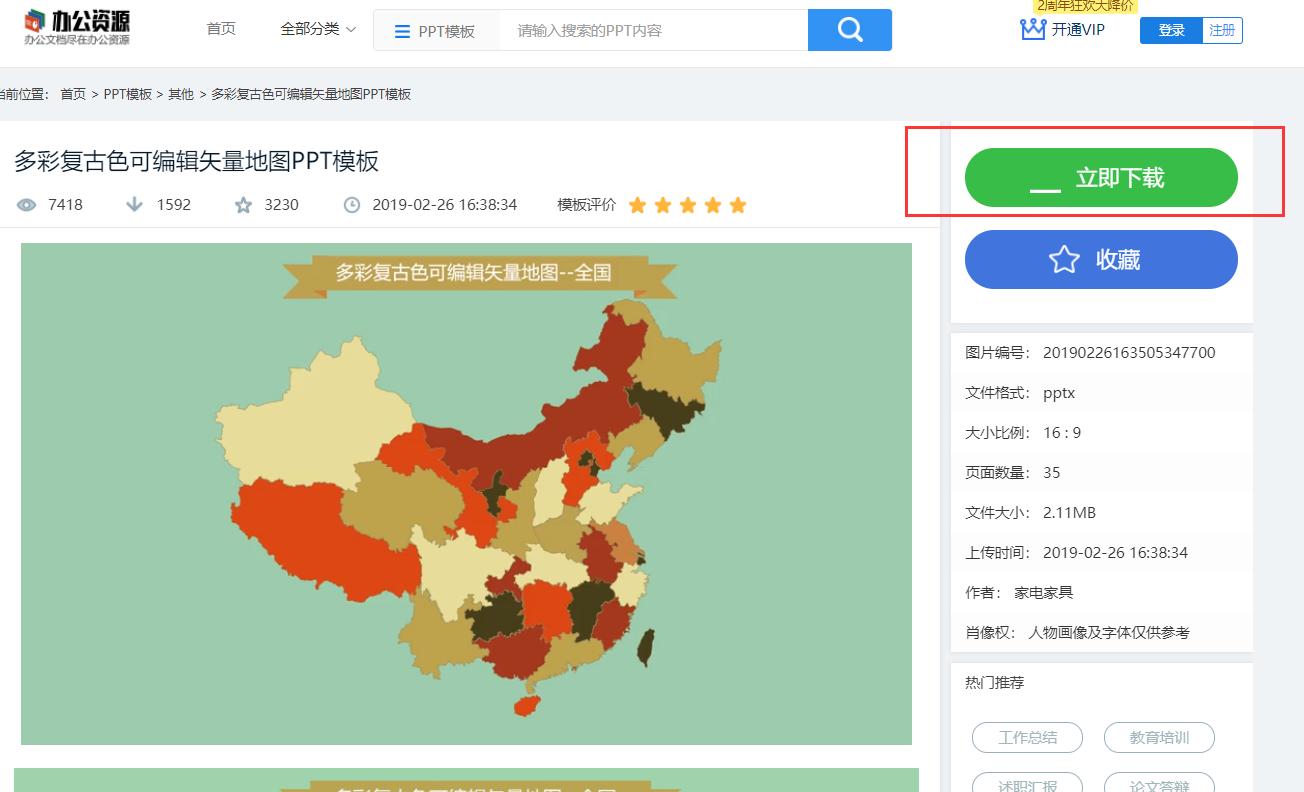Open the 工作总结 hot recommendation tag

point(1027,737)
